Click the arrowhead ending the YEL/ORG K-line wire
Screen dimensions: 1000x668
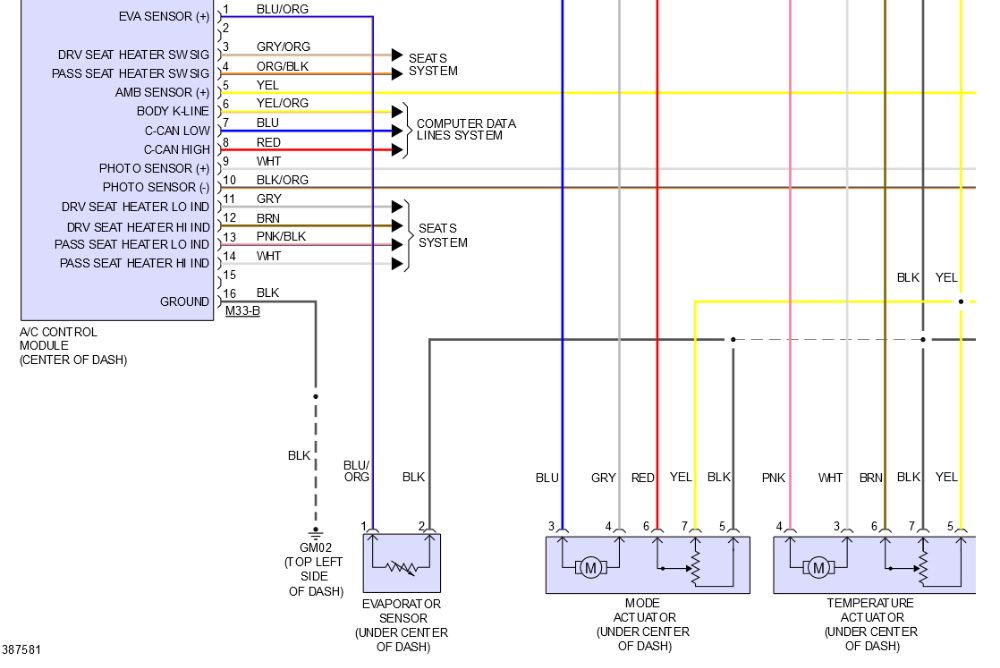[398, 111]
